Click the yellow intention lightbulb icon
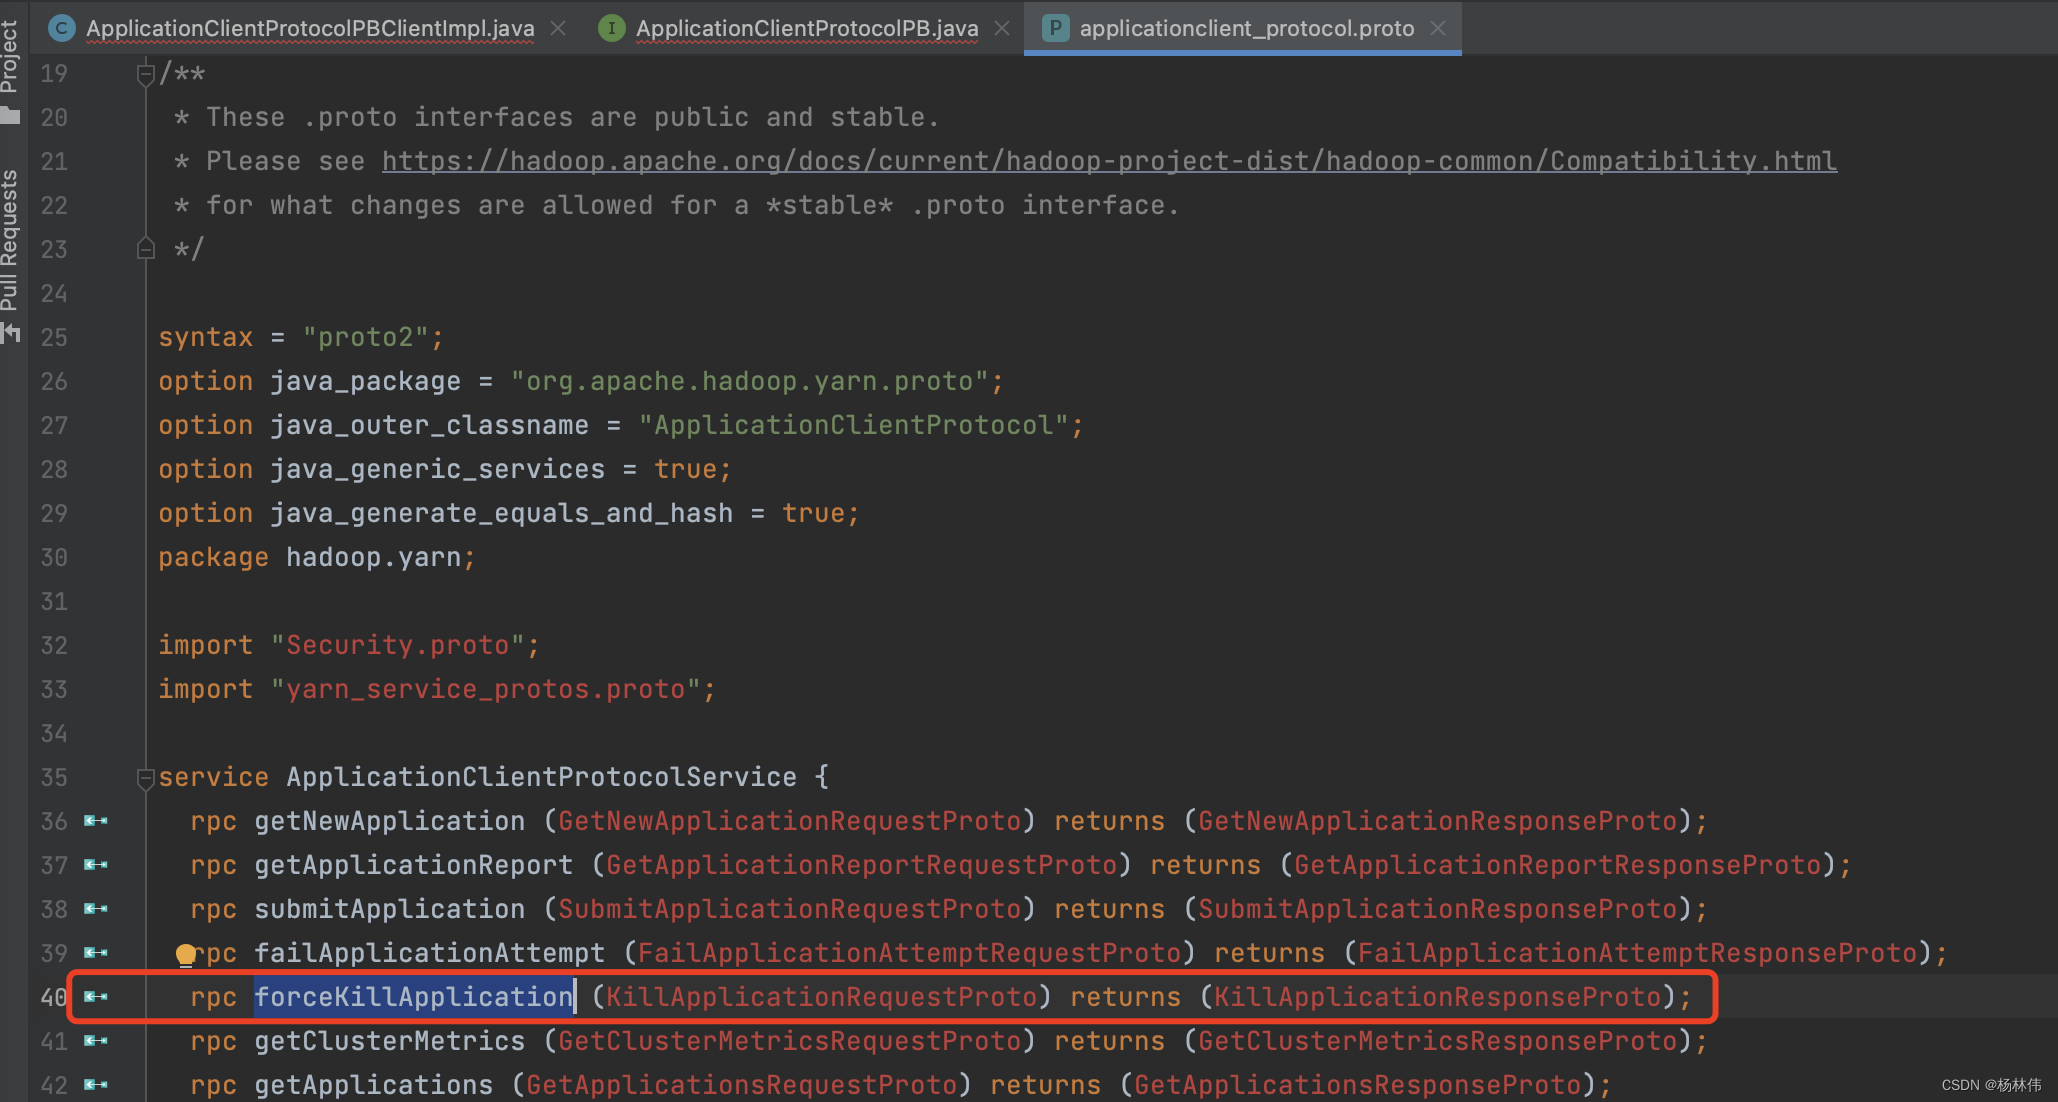Image resolution: width=2058 pixels, height=1102 pixels. (186, 955)
